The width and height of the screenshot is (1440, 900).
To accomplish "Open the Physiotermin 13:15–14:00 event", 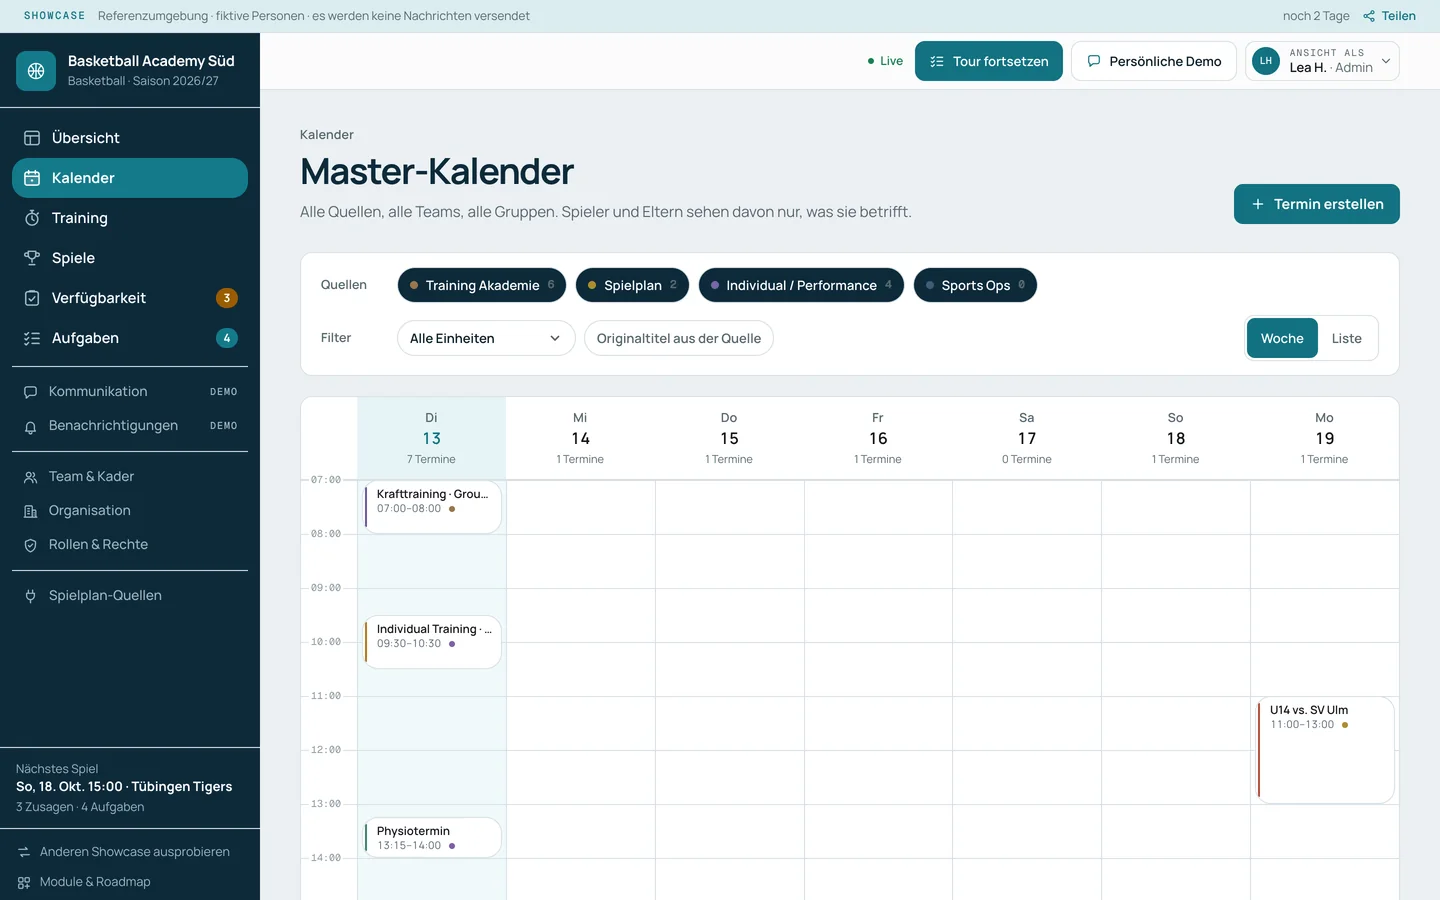I will pos(432,838).
